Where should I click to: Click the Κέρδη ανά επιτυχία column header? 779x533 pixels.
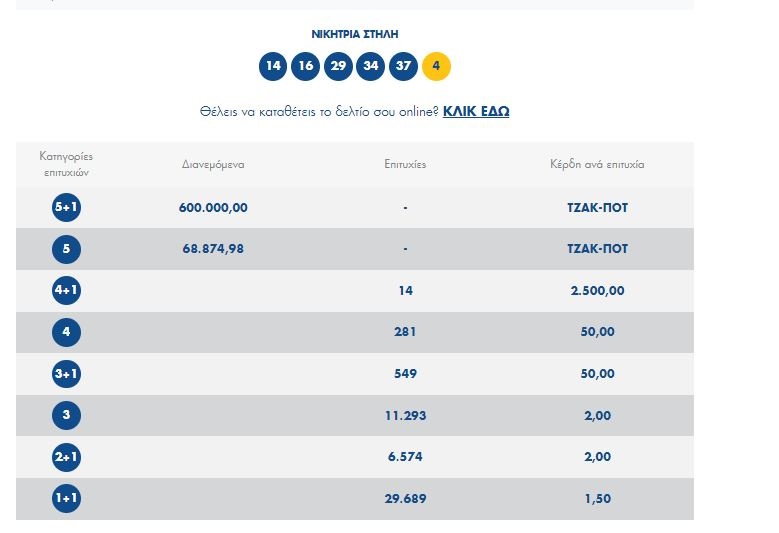coord(596,164)
